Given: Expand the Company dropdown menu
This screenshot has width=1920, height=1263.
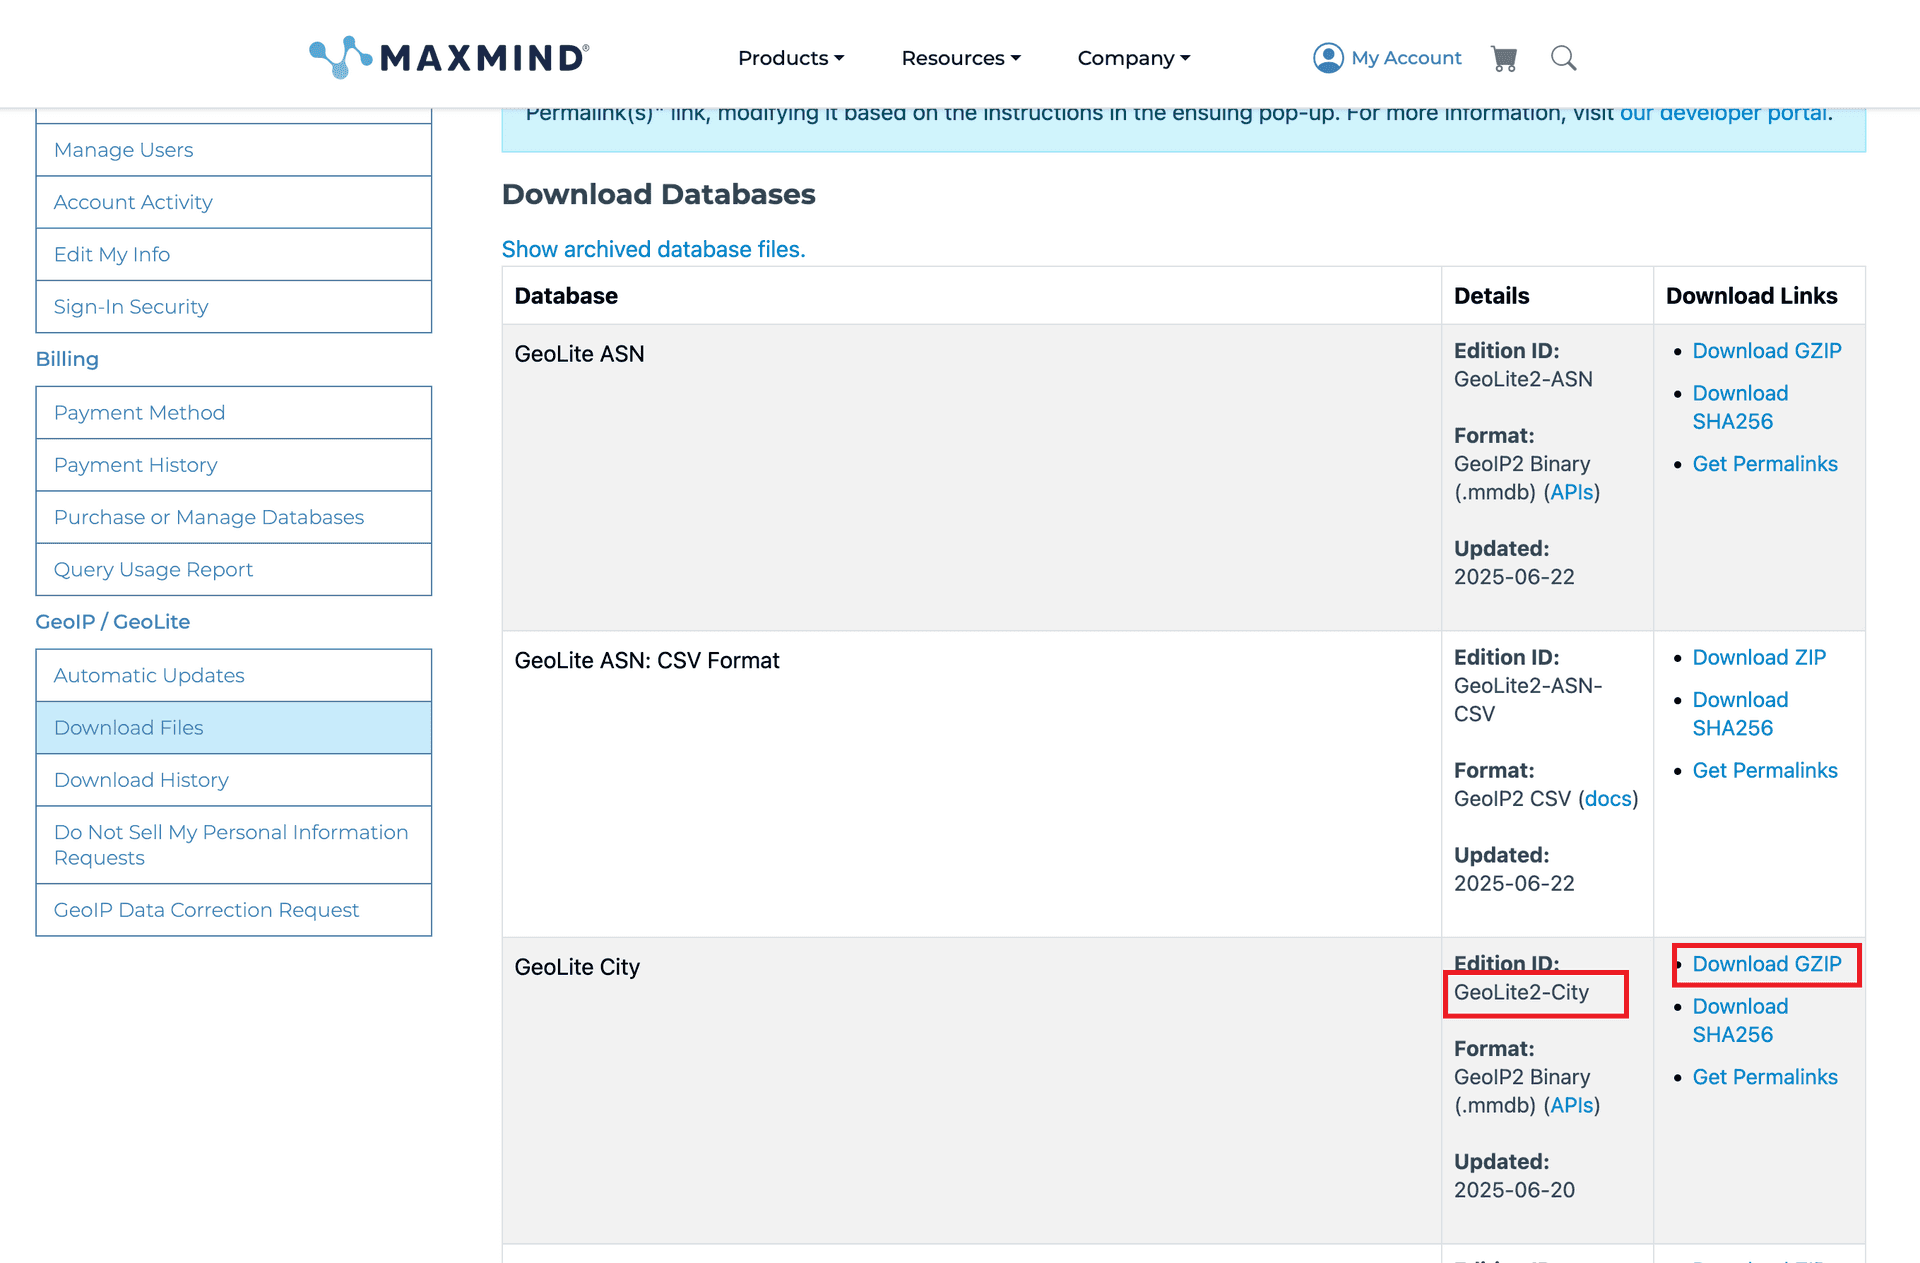Looking at the screenshot, I should (x=1133, y=58).
